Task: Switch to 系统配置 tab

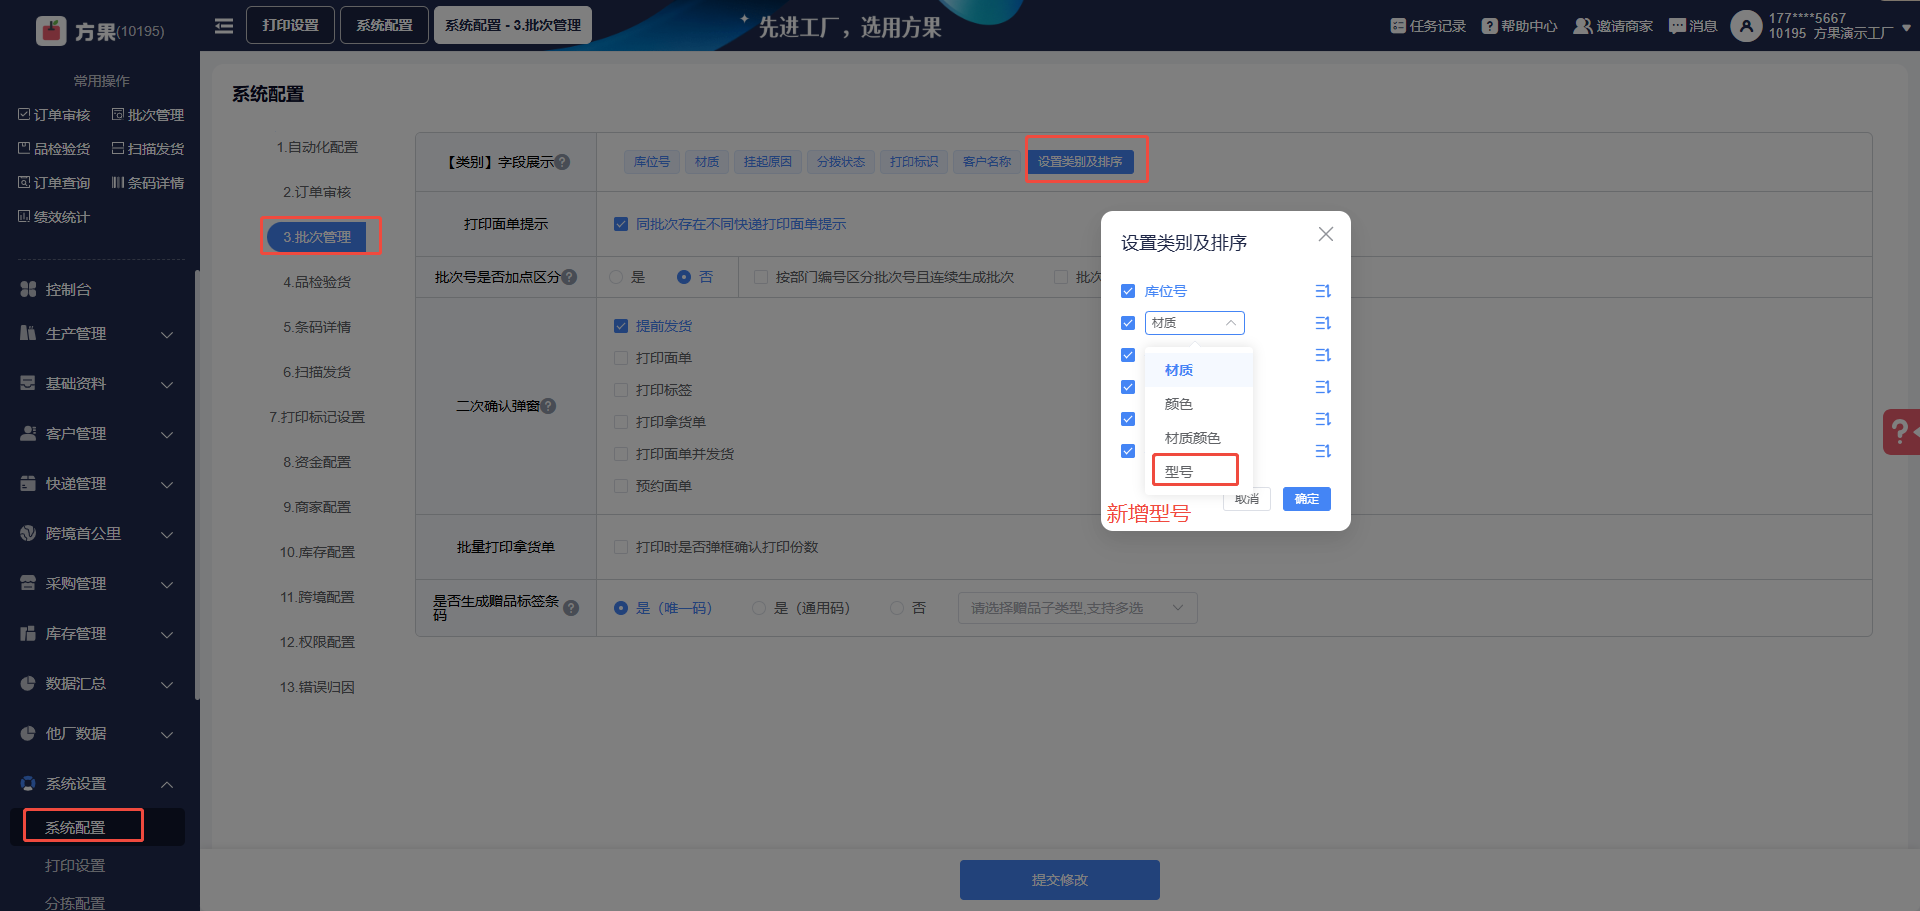Action: [384, 25]
